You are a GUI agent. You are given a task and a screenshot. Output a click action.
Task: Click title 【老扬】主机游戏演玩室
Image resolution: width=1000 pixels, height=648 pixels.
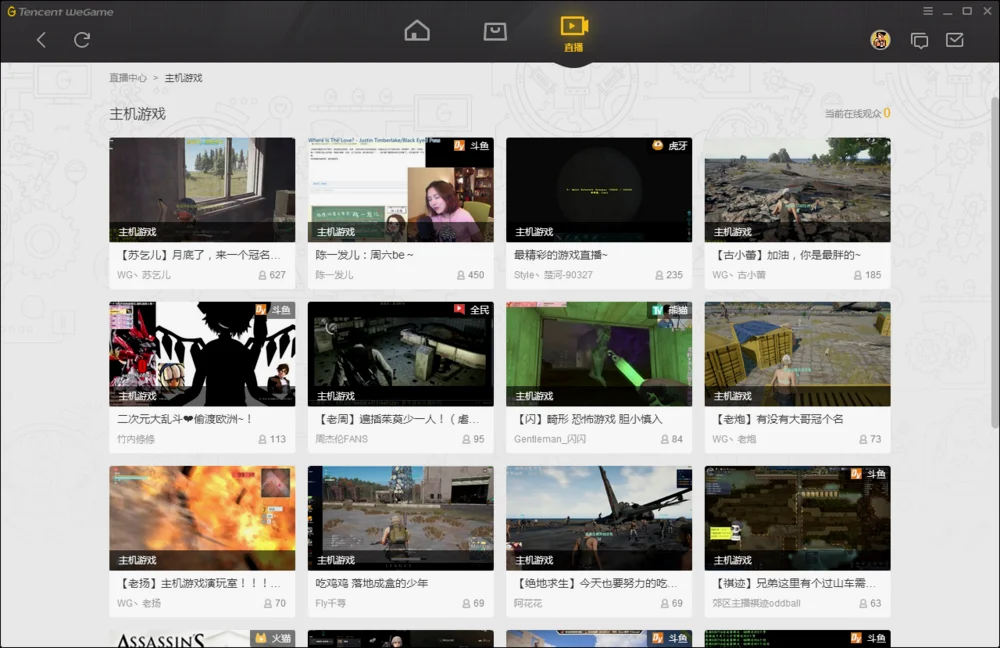pos(199,583)
